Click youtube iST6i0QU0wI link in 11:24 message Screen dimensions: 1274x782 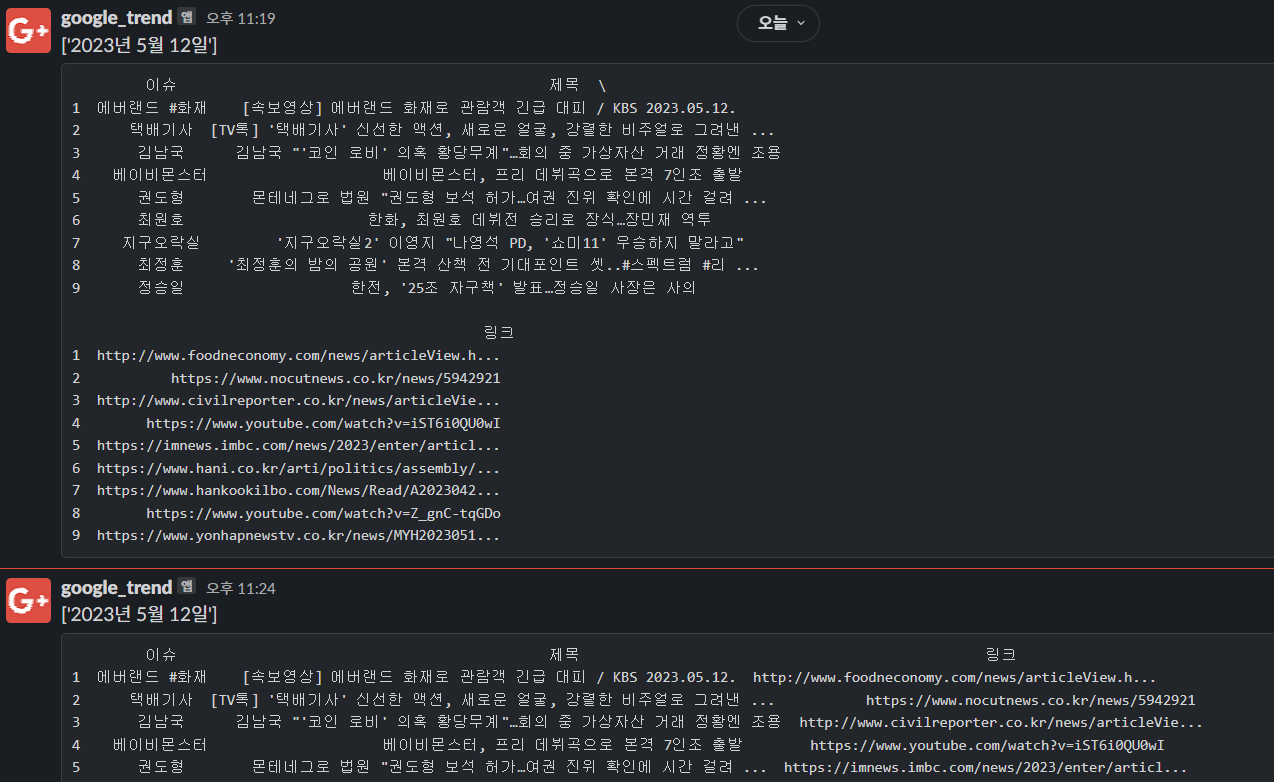tap(987, 745)
